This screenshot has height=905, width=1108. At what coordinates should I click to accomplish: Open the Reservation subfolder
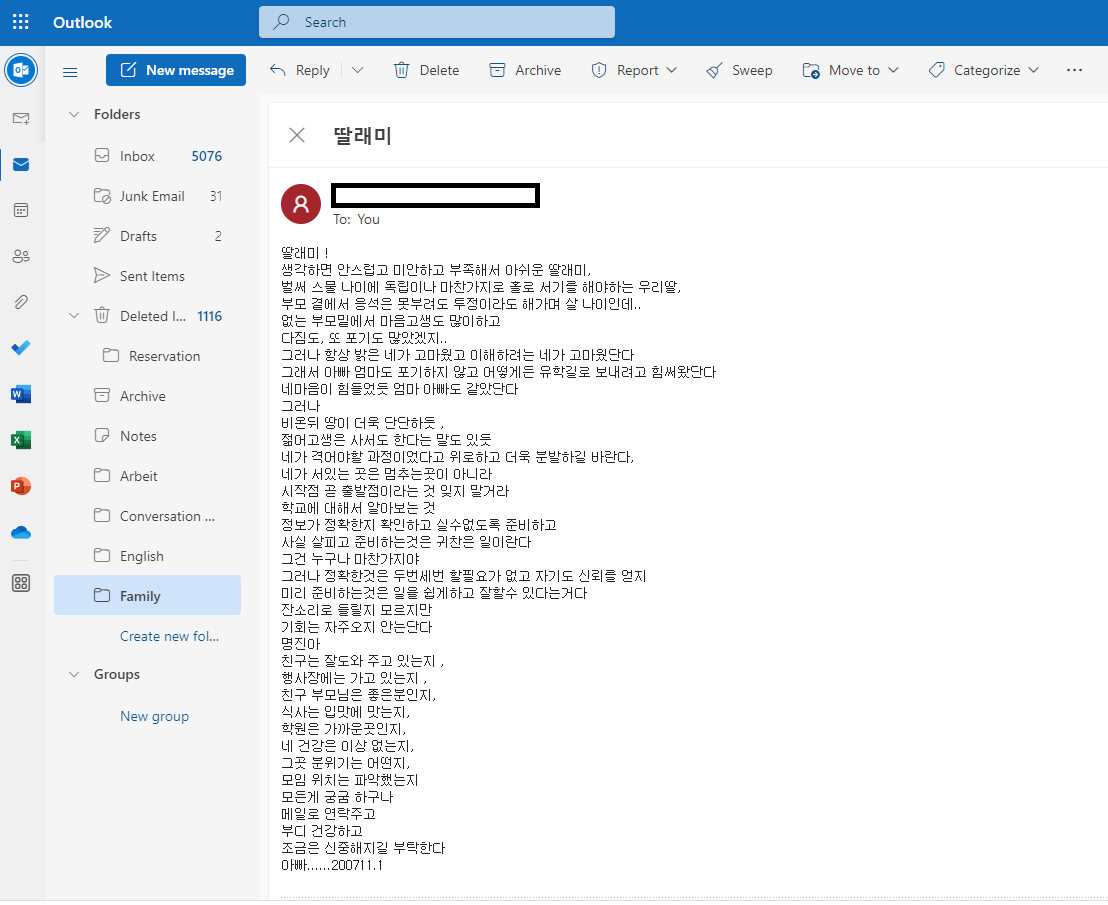point(147,356)
